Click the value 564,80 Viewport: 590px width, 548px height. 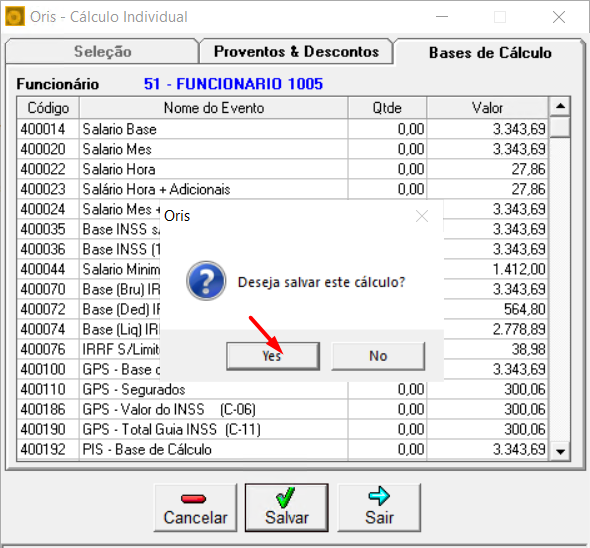point(525,309)
